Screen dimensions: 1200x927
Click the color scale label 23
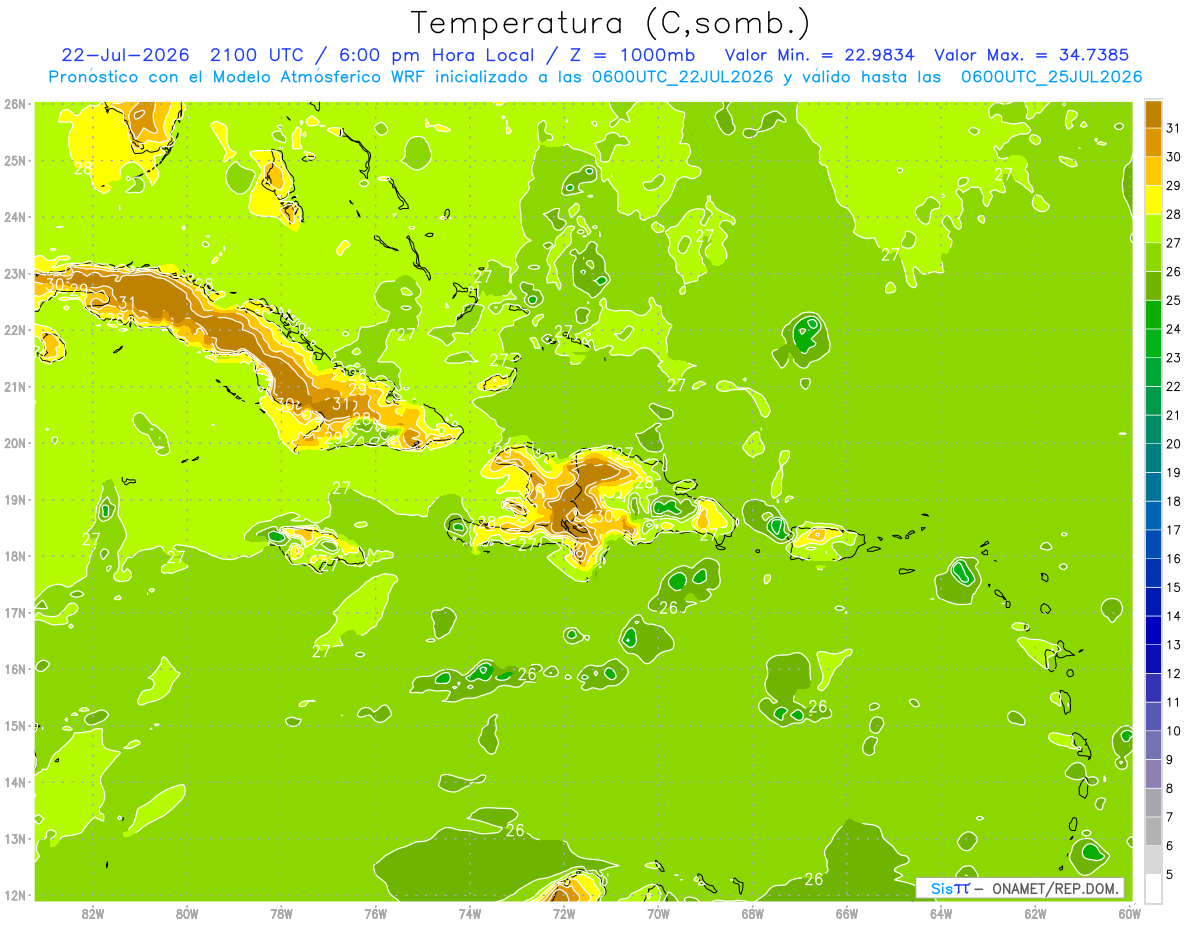[1174, 358]
